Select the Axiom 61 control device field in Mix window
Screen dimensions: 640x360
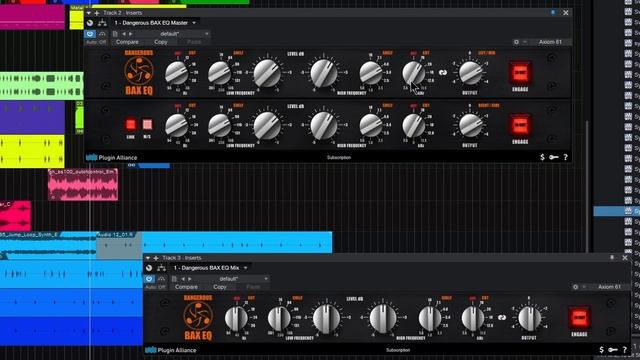coord(609,287)
